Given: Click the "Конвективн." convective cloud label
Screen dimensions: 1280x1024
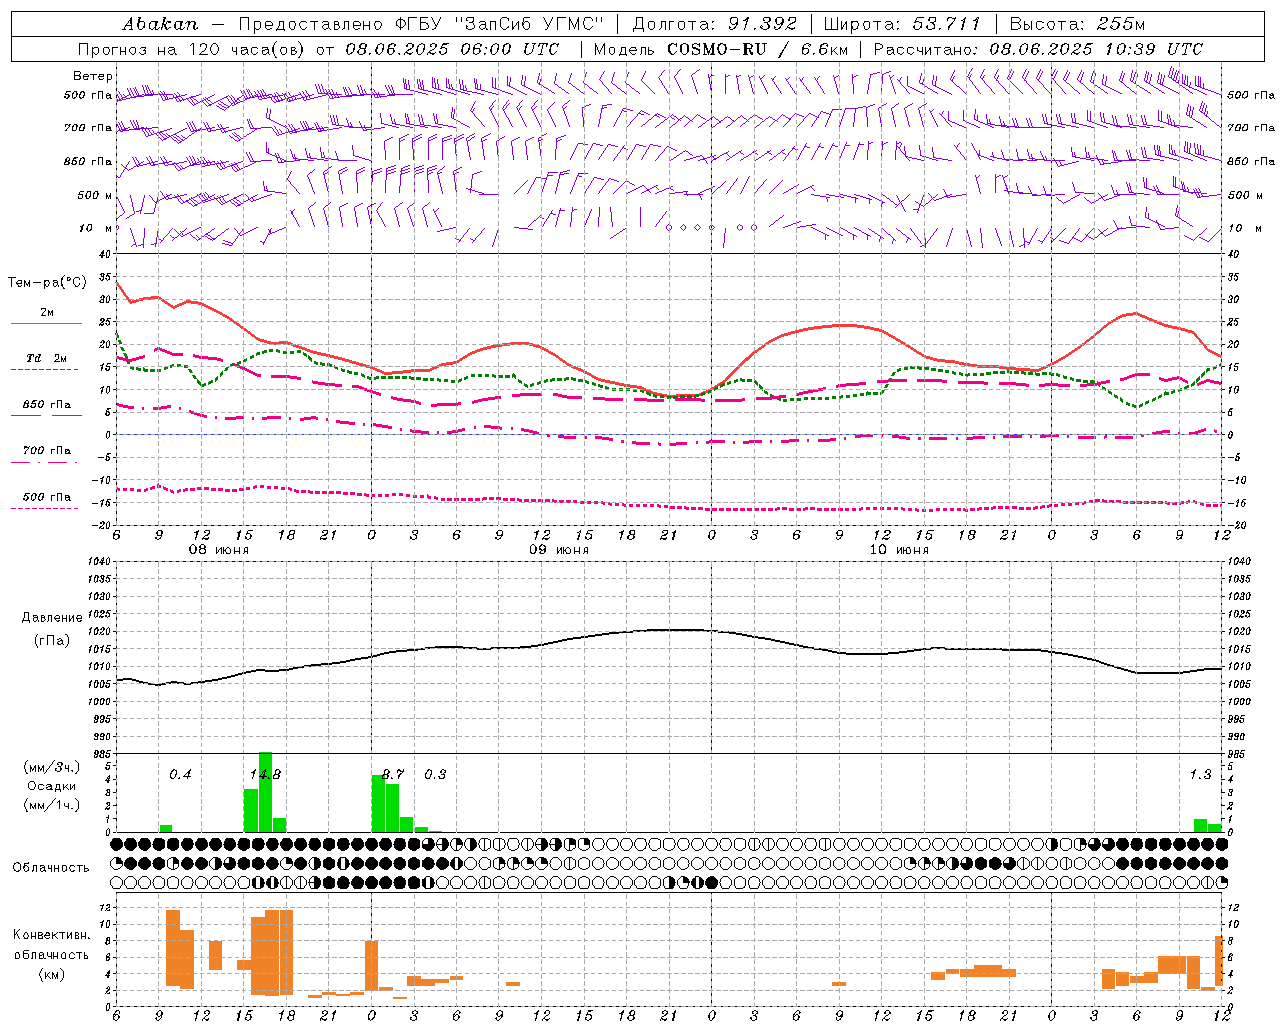Looking at the screenshot, I should pos(51,935).
